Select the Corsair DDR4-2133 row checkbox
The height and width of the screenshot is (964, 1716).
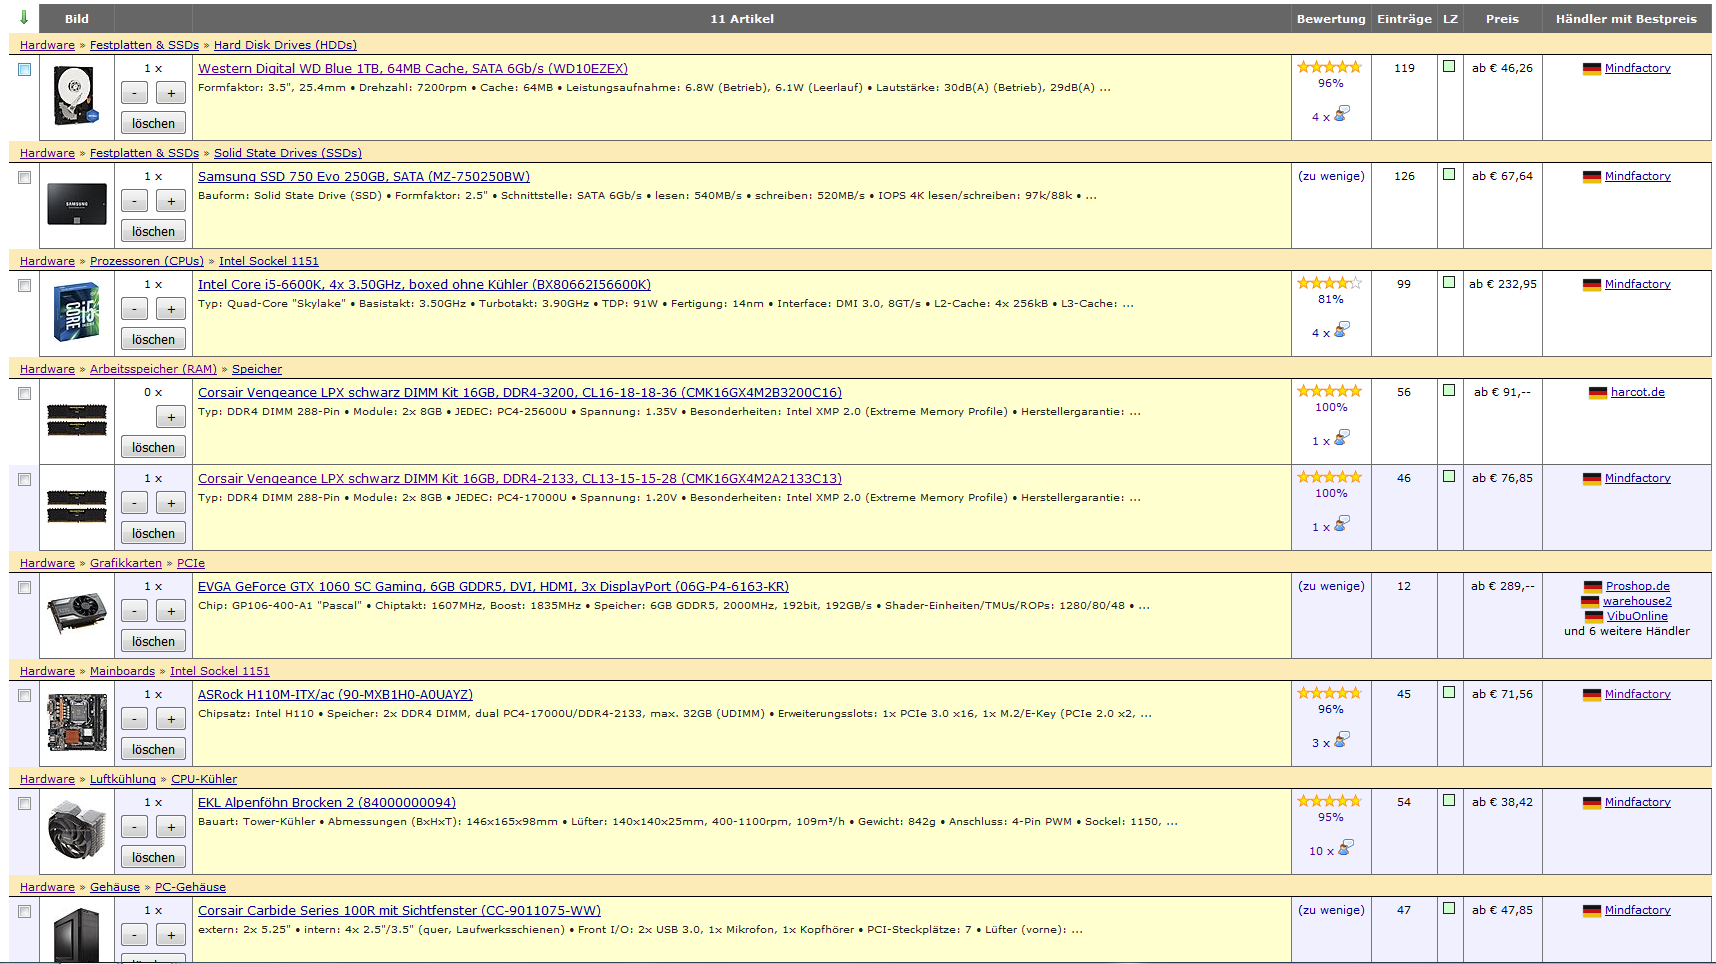24,479
